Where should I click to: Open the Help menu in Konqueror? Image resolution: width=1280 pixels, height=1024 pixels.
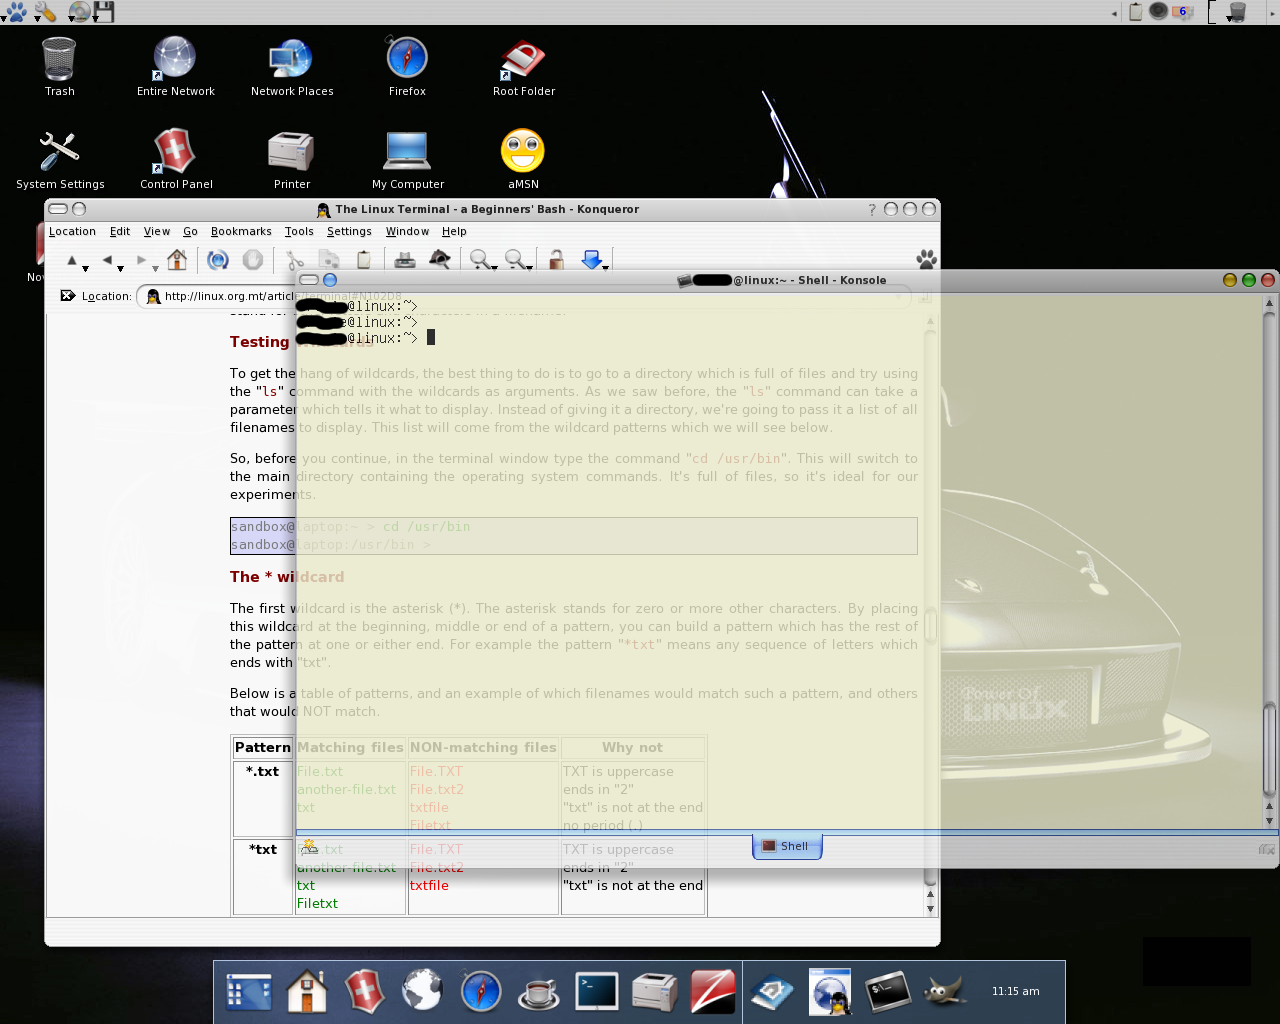coord(454,231)
